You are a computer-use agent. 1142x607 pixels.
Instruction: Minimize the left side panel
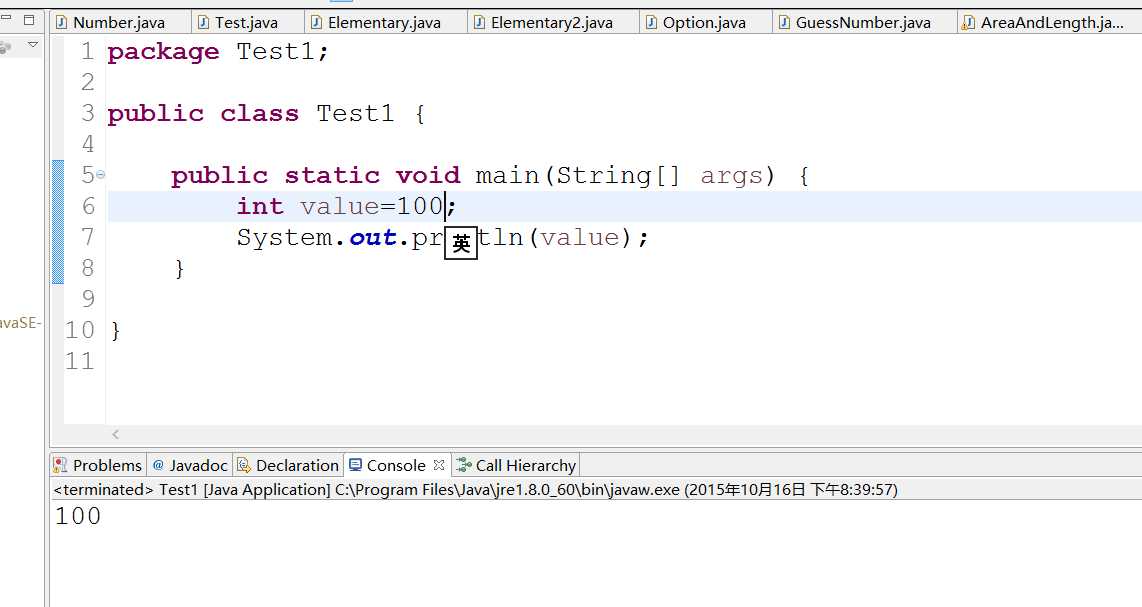(x=7, y=20)
